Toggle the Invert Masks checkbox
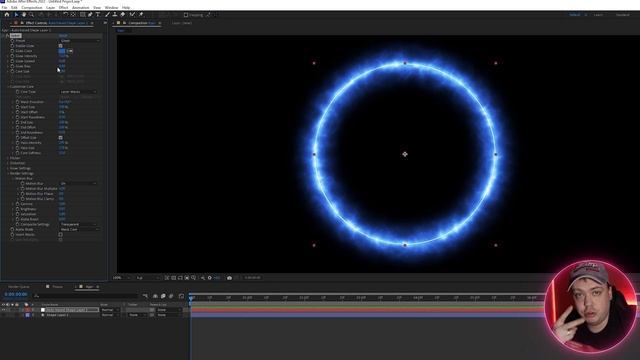640x360 pixels. 60,235
